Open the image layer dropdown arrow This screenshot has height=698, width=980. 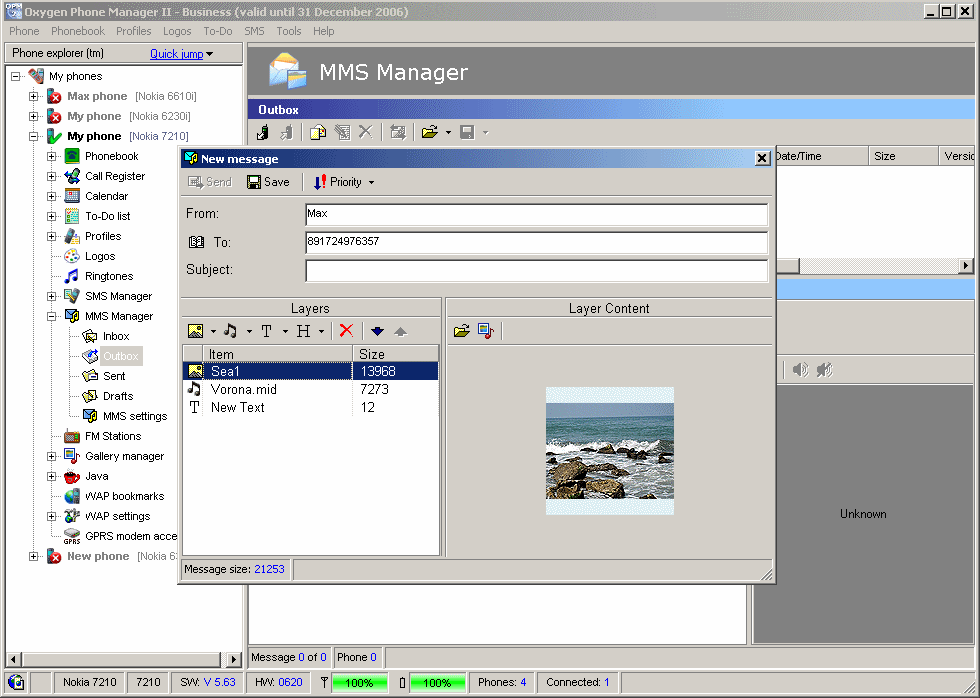(x=213, y=331)
